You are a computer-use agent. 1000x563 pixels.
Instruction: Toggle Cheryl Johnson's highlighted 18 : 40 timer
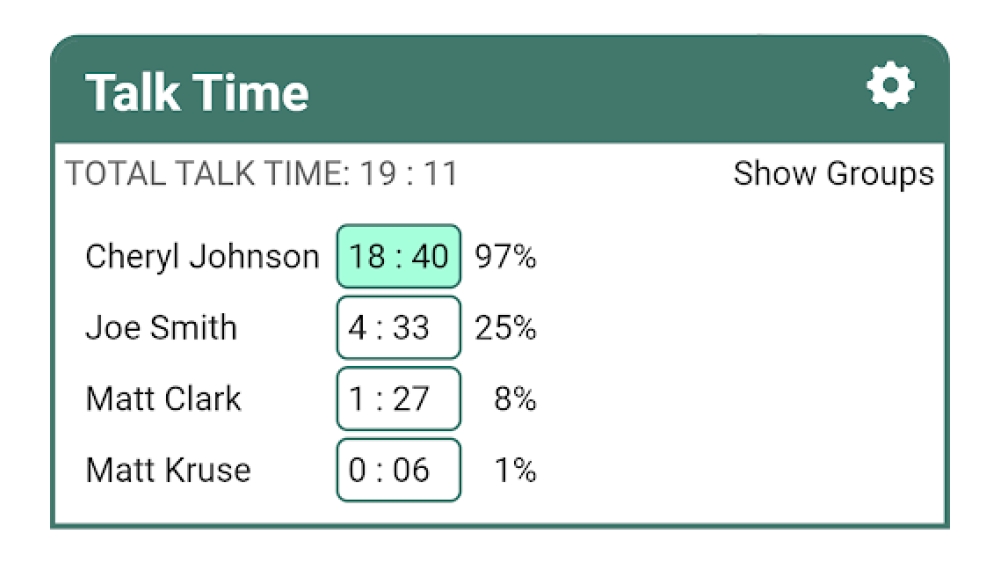398,257
